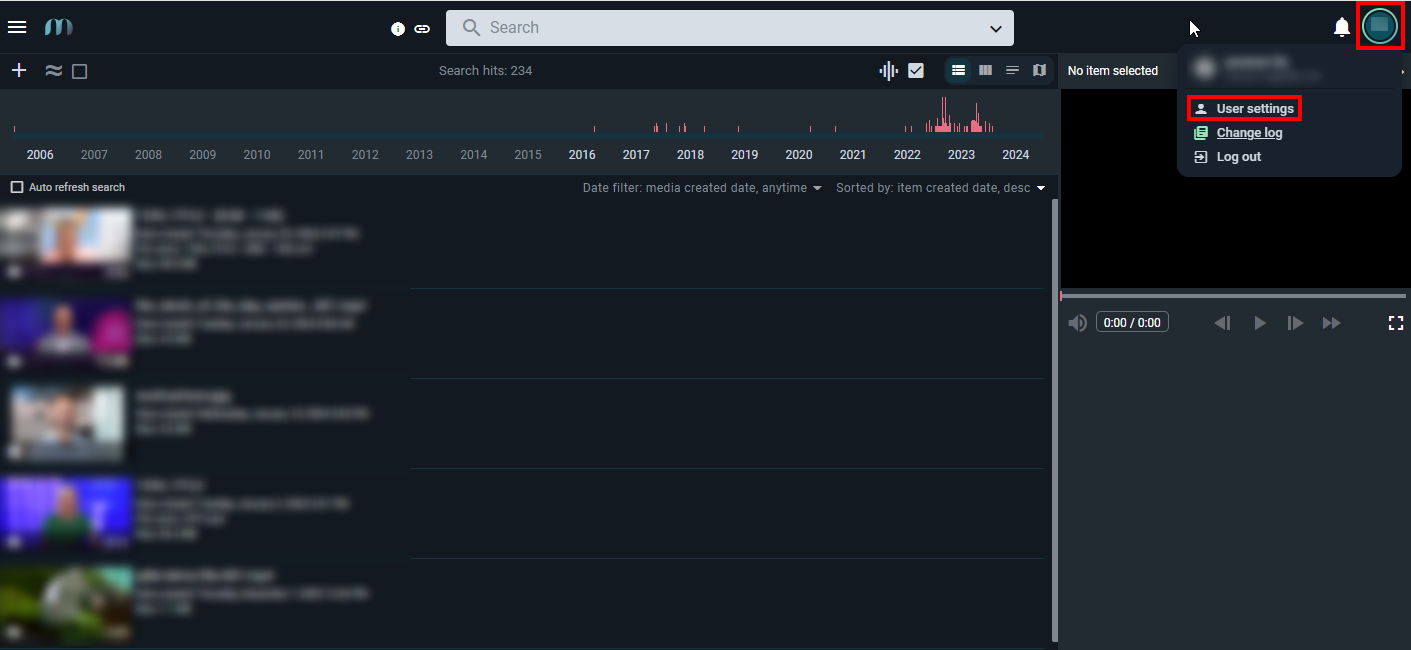The width and height of the screenshot is (1411, 650).
Task: Switch to the map view icon
Action: [x=1039, y=70]
